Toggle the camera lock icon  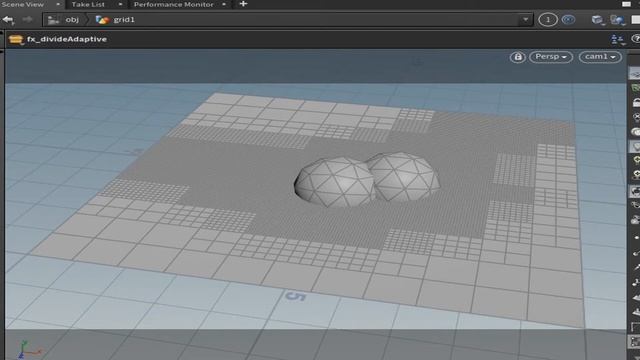tap(518, 57)
